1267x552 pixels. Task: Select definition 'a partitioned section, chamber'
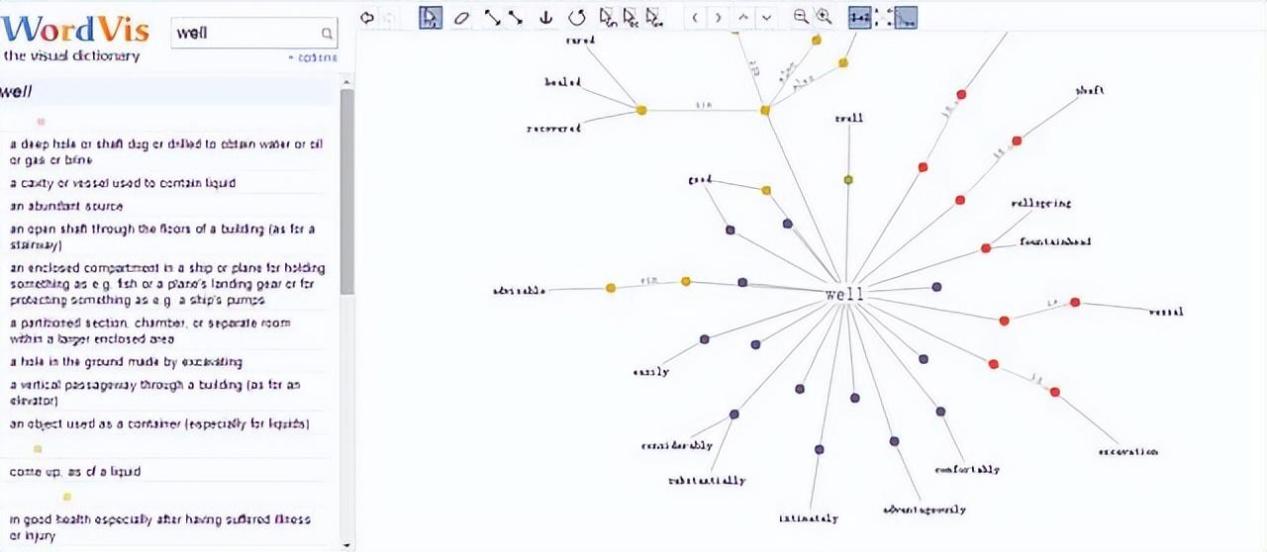click(151, 332)
